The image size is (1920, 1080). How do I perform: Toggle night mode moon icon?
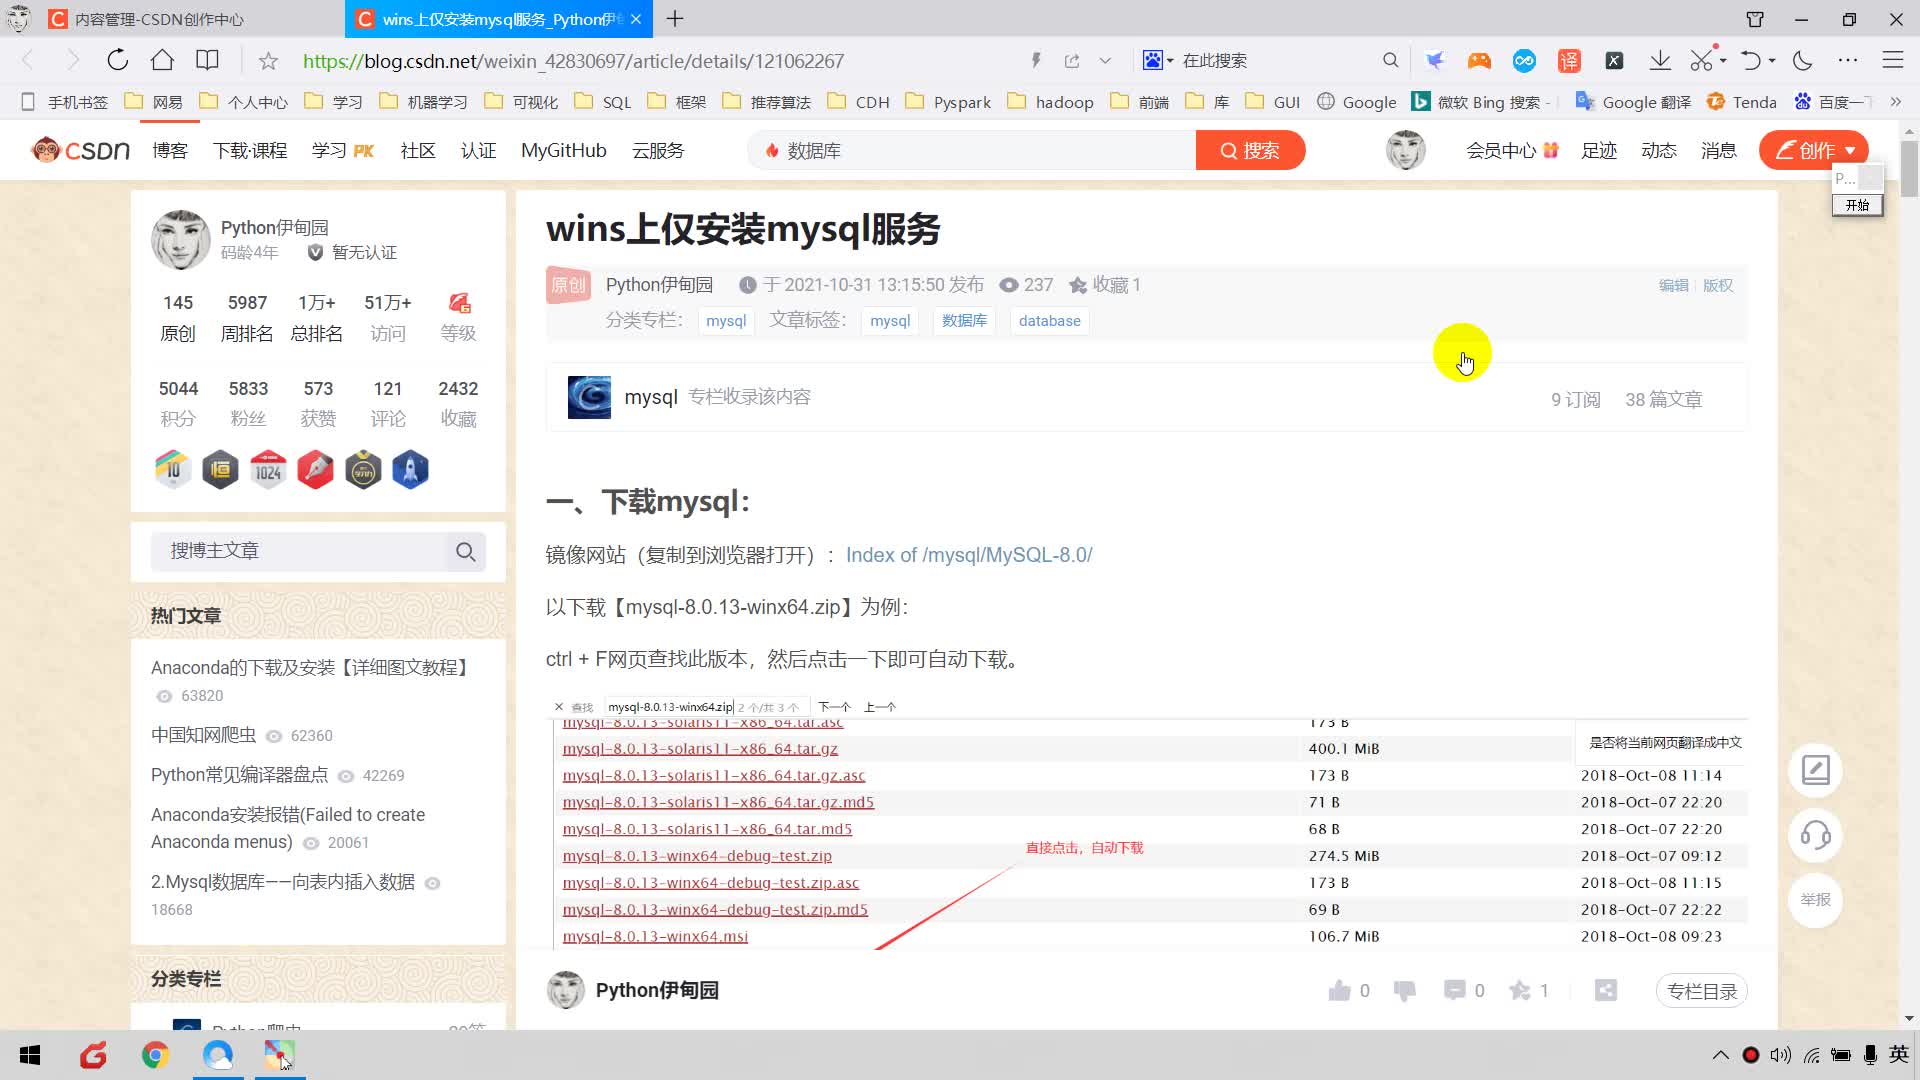[1803, 60]
